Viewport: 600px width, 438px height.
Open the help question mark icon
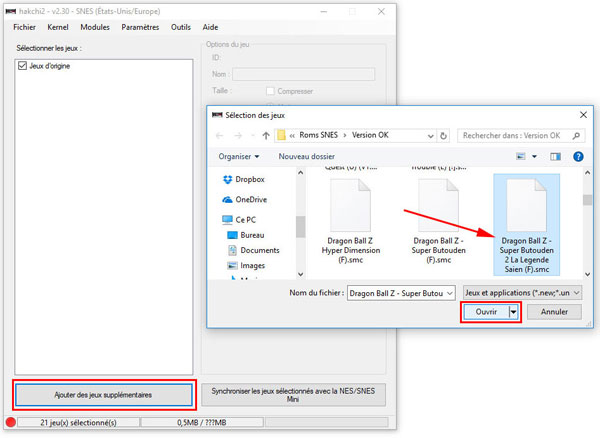coord(578,157)
